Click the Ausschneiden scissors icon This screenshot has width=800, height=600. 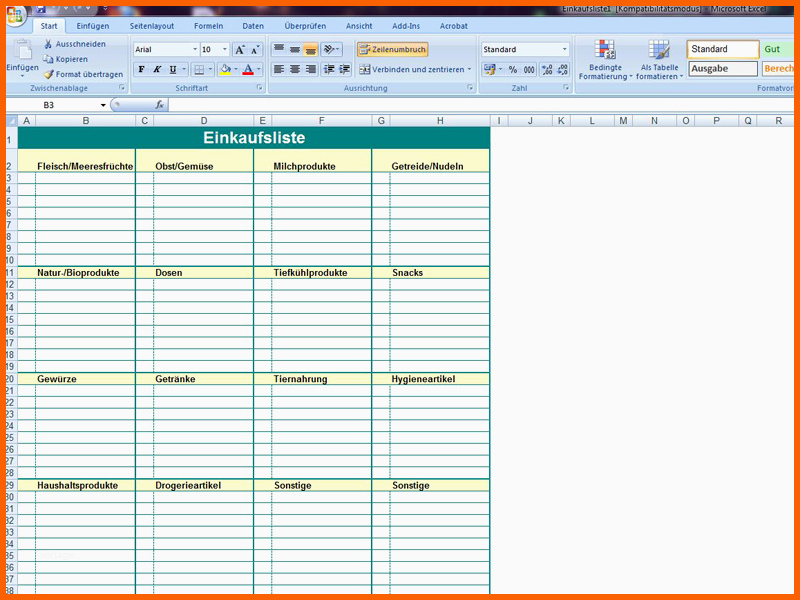(48, 44)
